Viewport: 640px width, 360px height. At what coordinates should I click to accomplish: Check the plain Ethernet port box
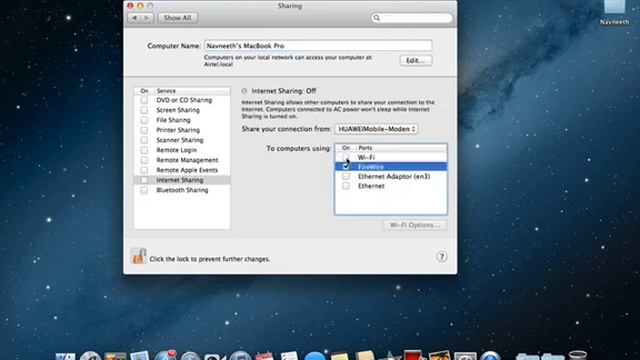click(x=346, y=186)
